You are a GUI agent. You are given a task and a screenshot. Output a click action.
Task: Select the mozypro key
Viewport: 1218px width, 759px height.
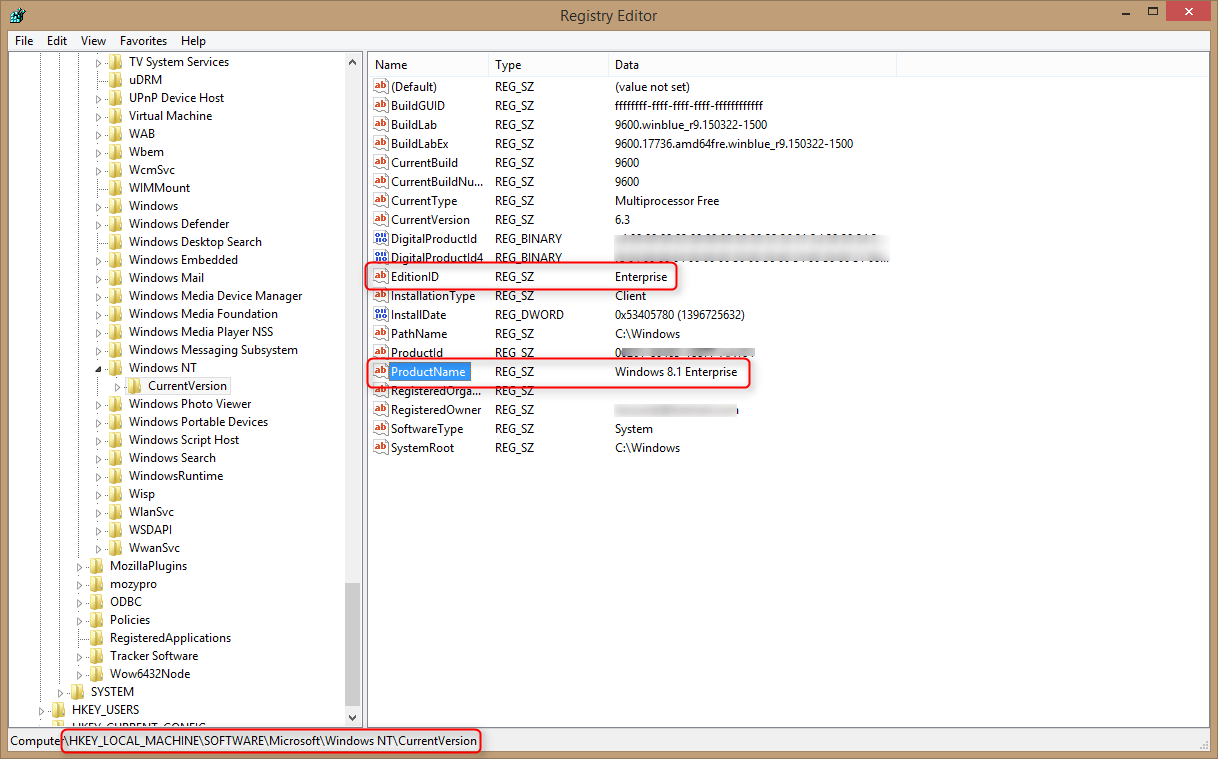(x=133, y=584)
